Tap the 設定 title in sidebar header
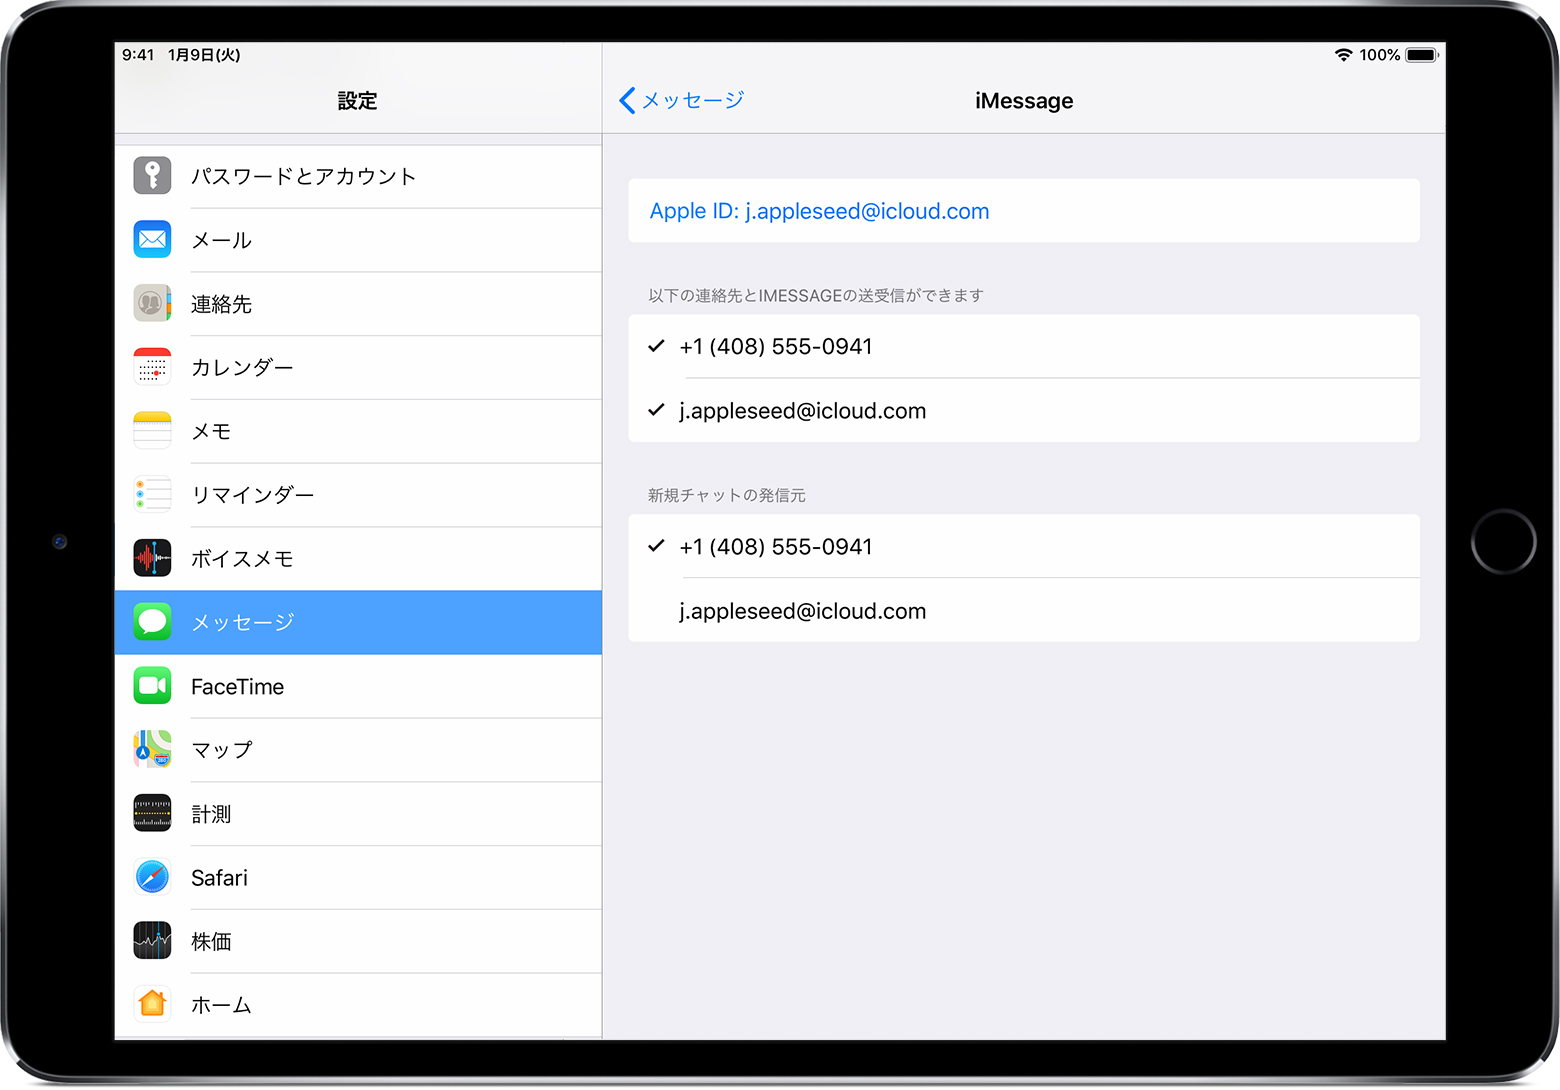Image resolution: width=1560 pixels, height=1090 pixels. (x=358, y=100)
